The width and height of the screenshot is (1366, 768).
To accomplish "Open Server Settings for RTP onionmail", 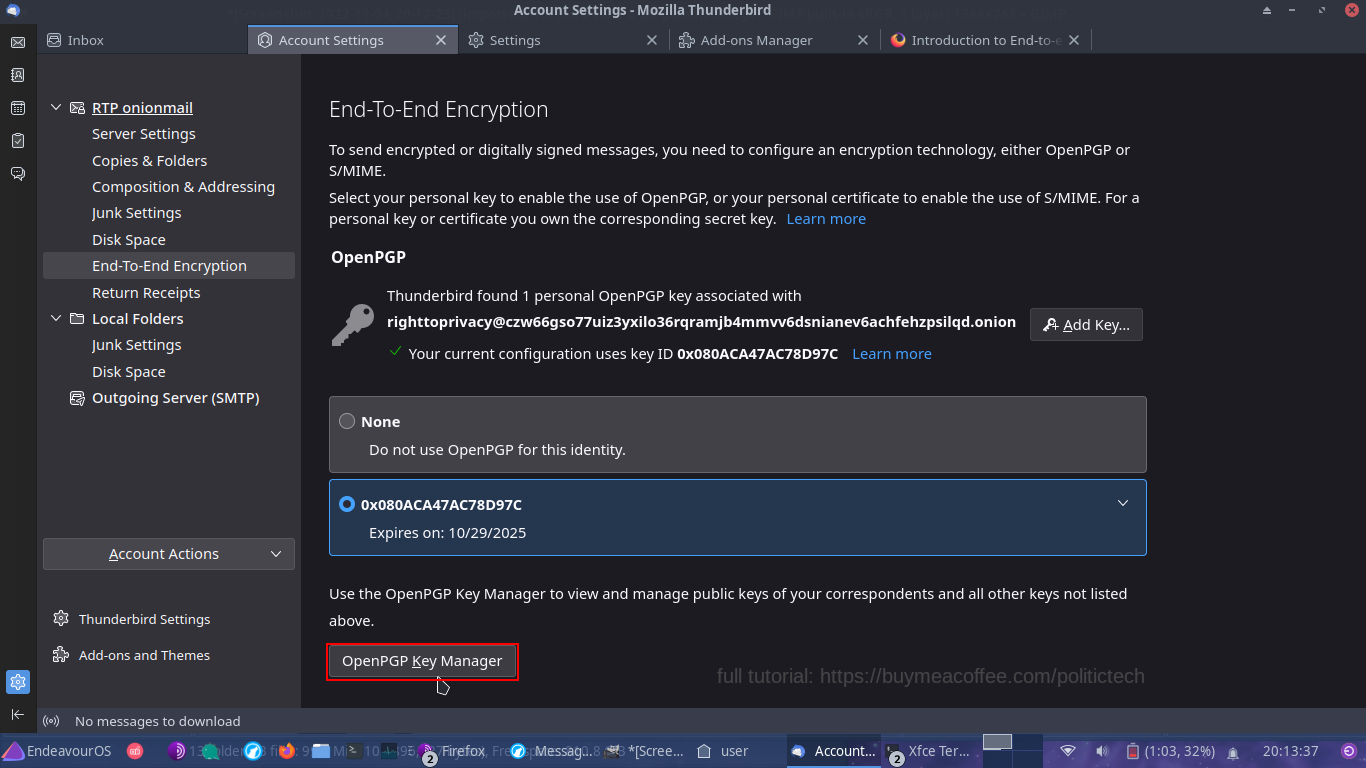I will click(144, 134).
